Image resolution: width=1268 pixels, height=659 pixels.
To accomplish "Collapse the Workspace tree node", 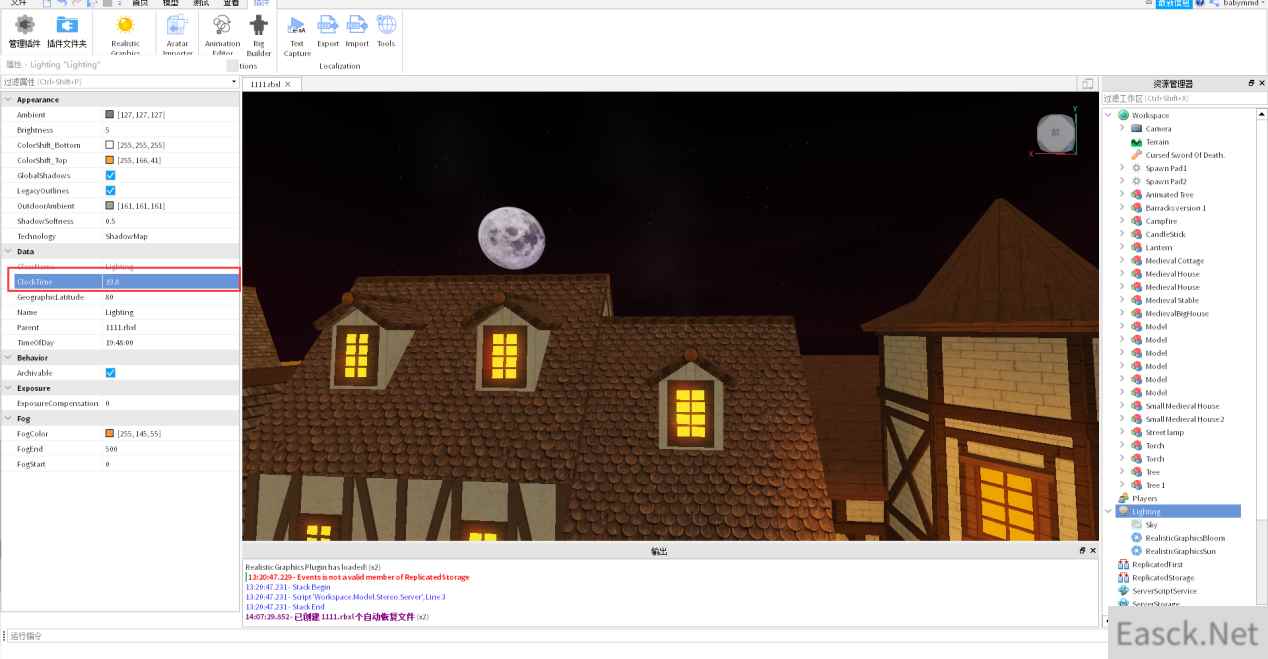I will [1108, 115].
